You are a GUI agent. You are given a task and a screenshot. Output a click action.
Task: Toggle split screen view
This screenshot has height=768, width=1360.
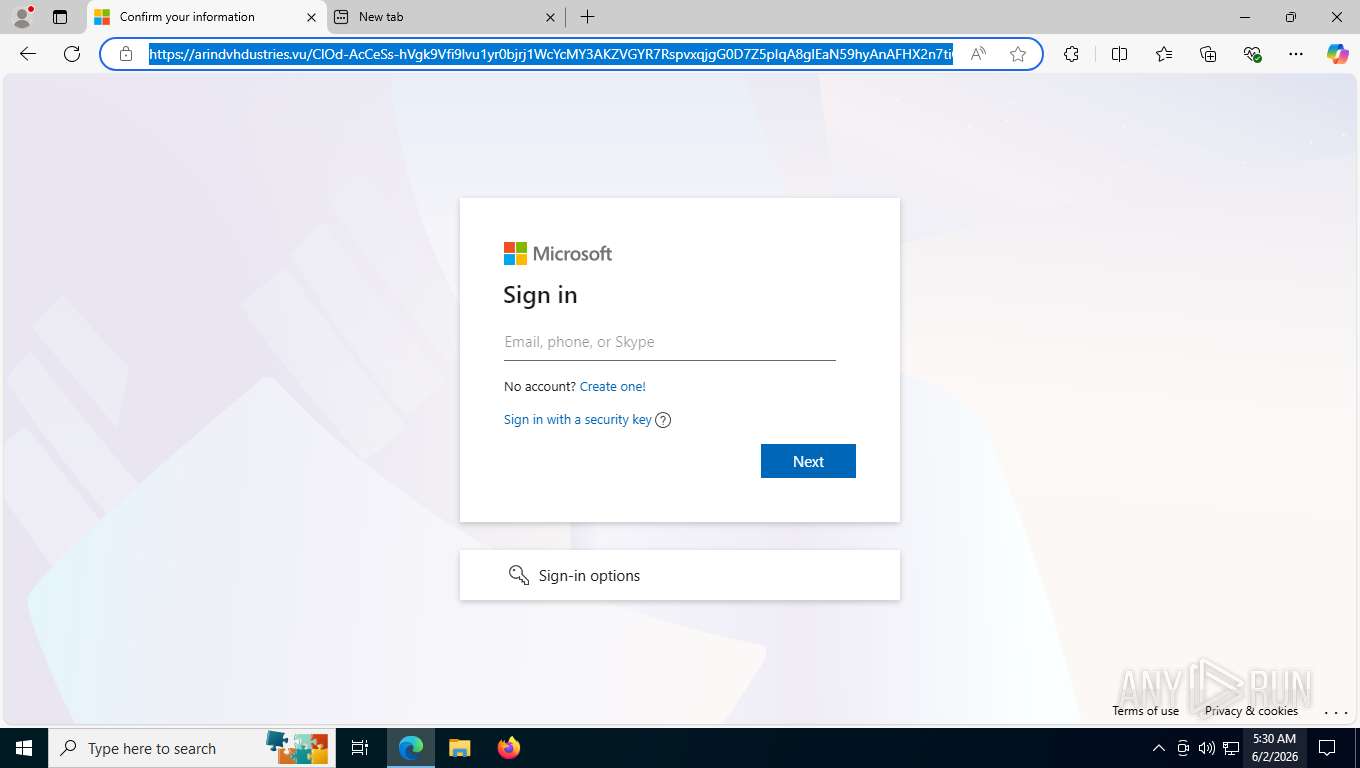[1119, 54]
